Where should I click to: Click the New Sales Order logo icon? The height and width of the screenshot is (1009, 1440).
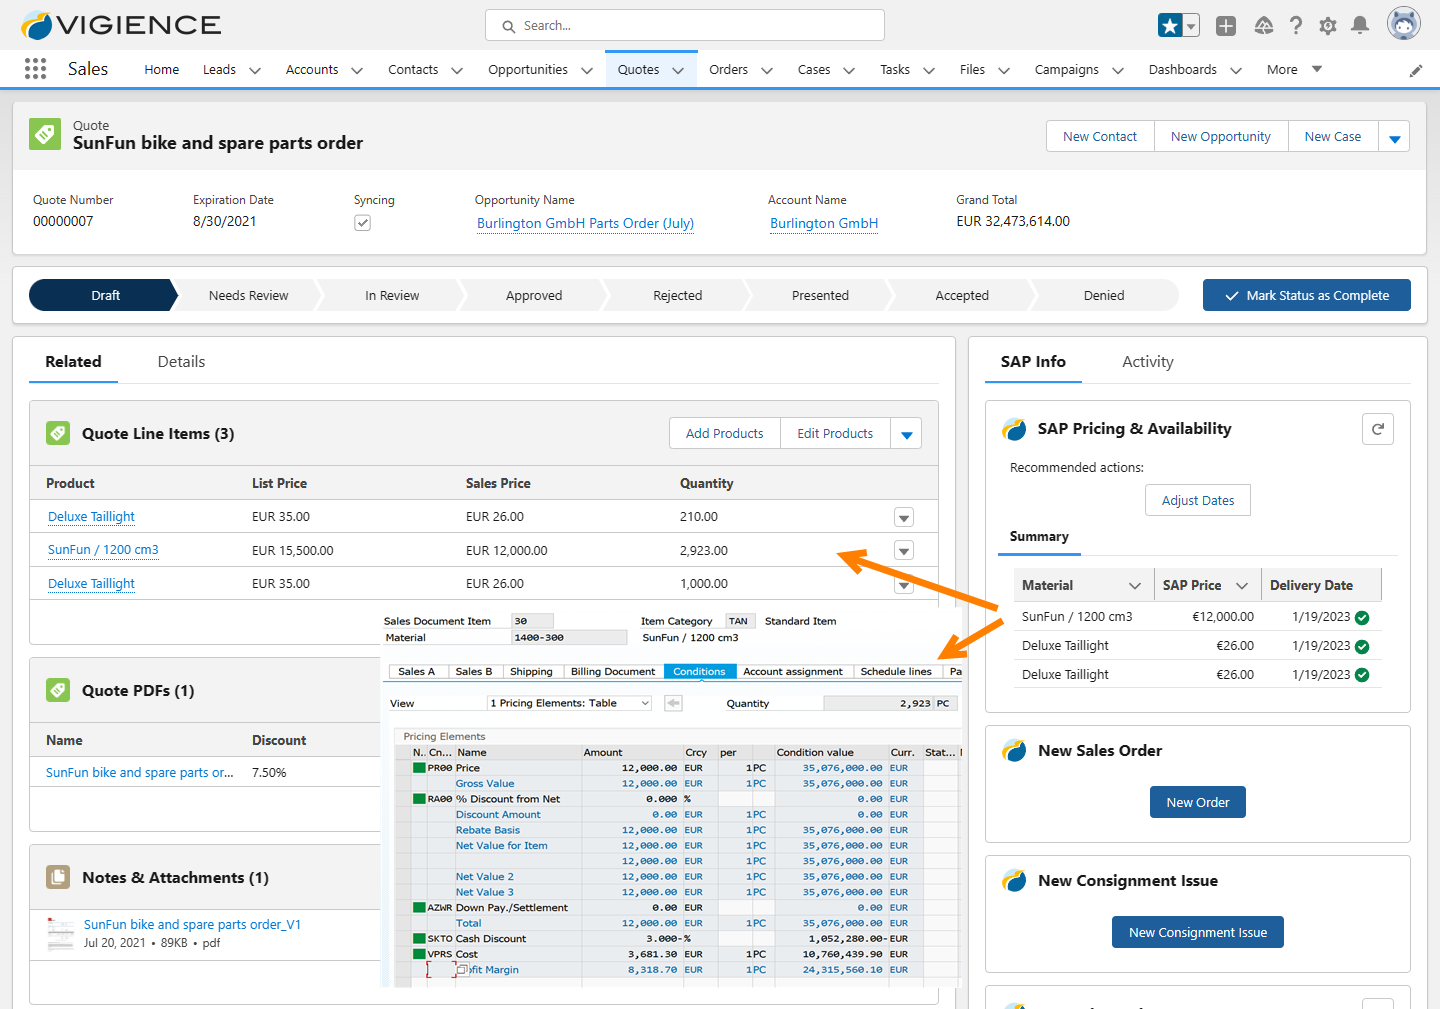pyautogui.click(x=1014, y=751)
